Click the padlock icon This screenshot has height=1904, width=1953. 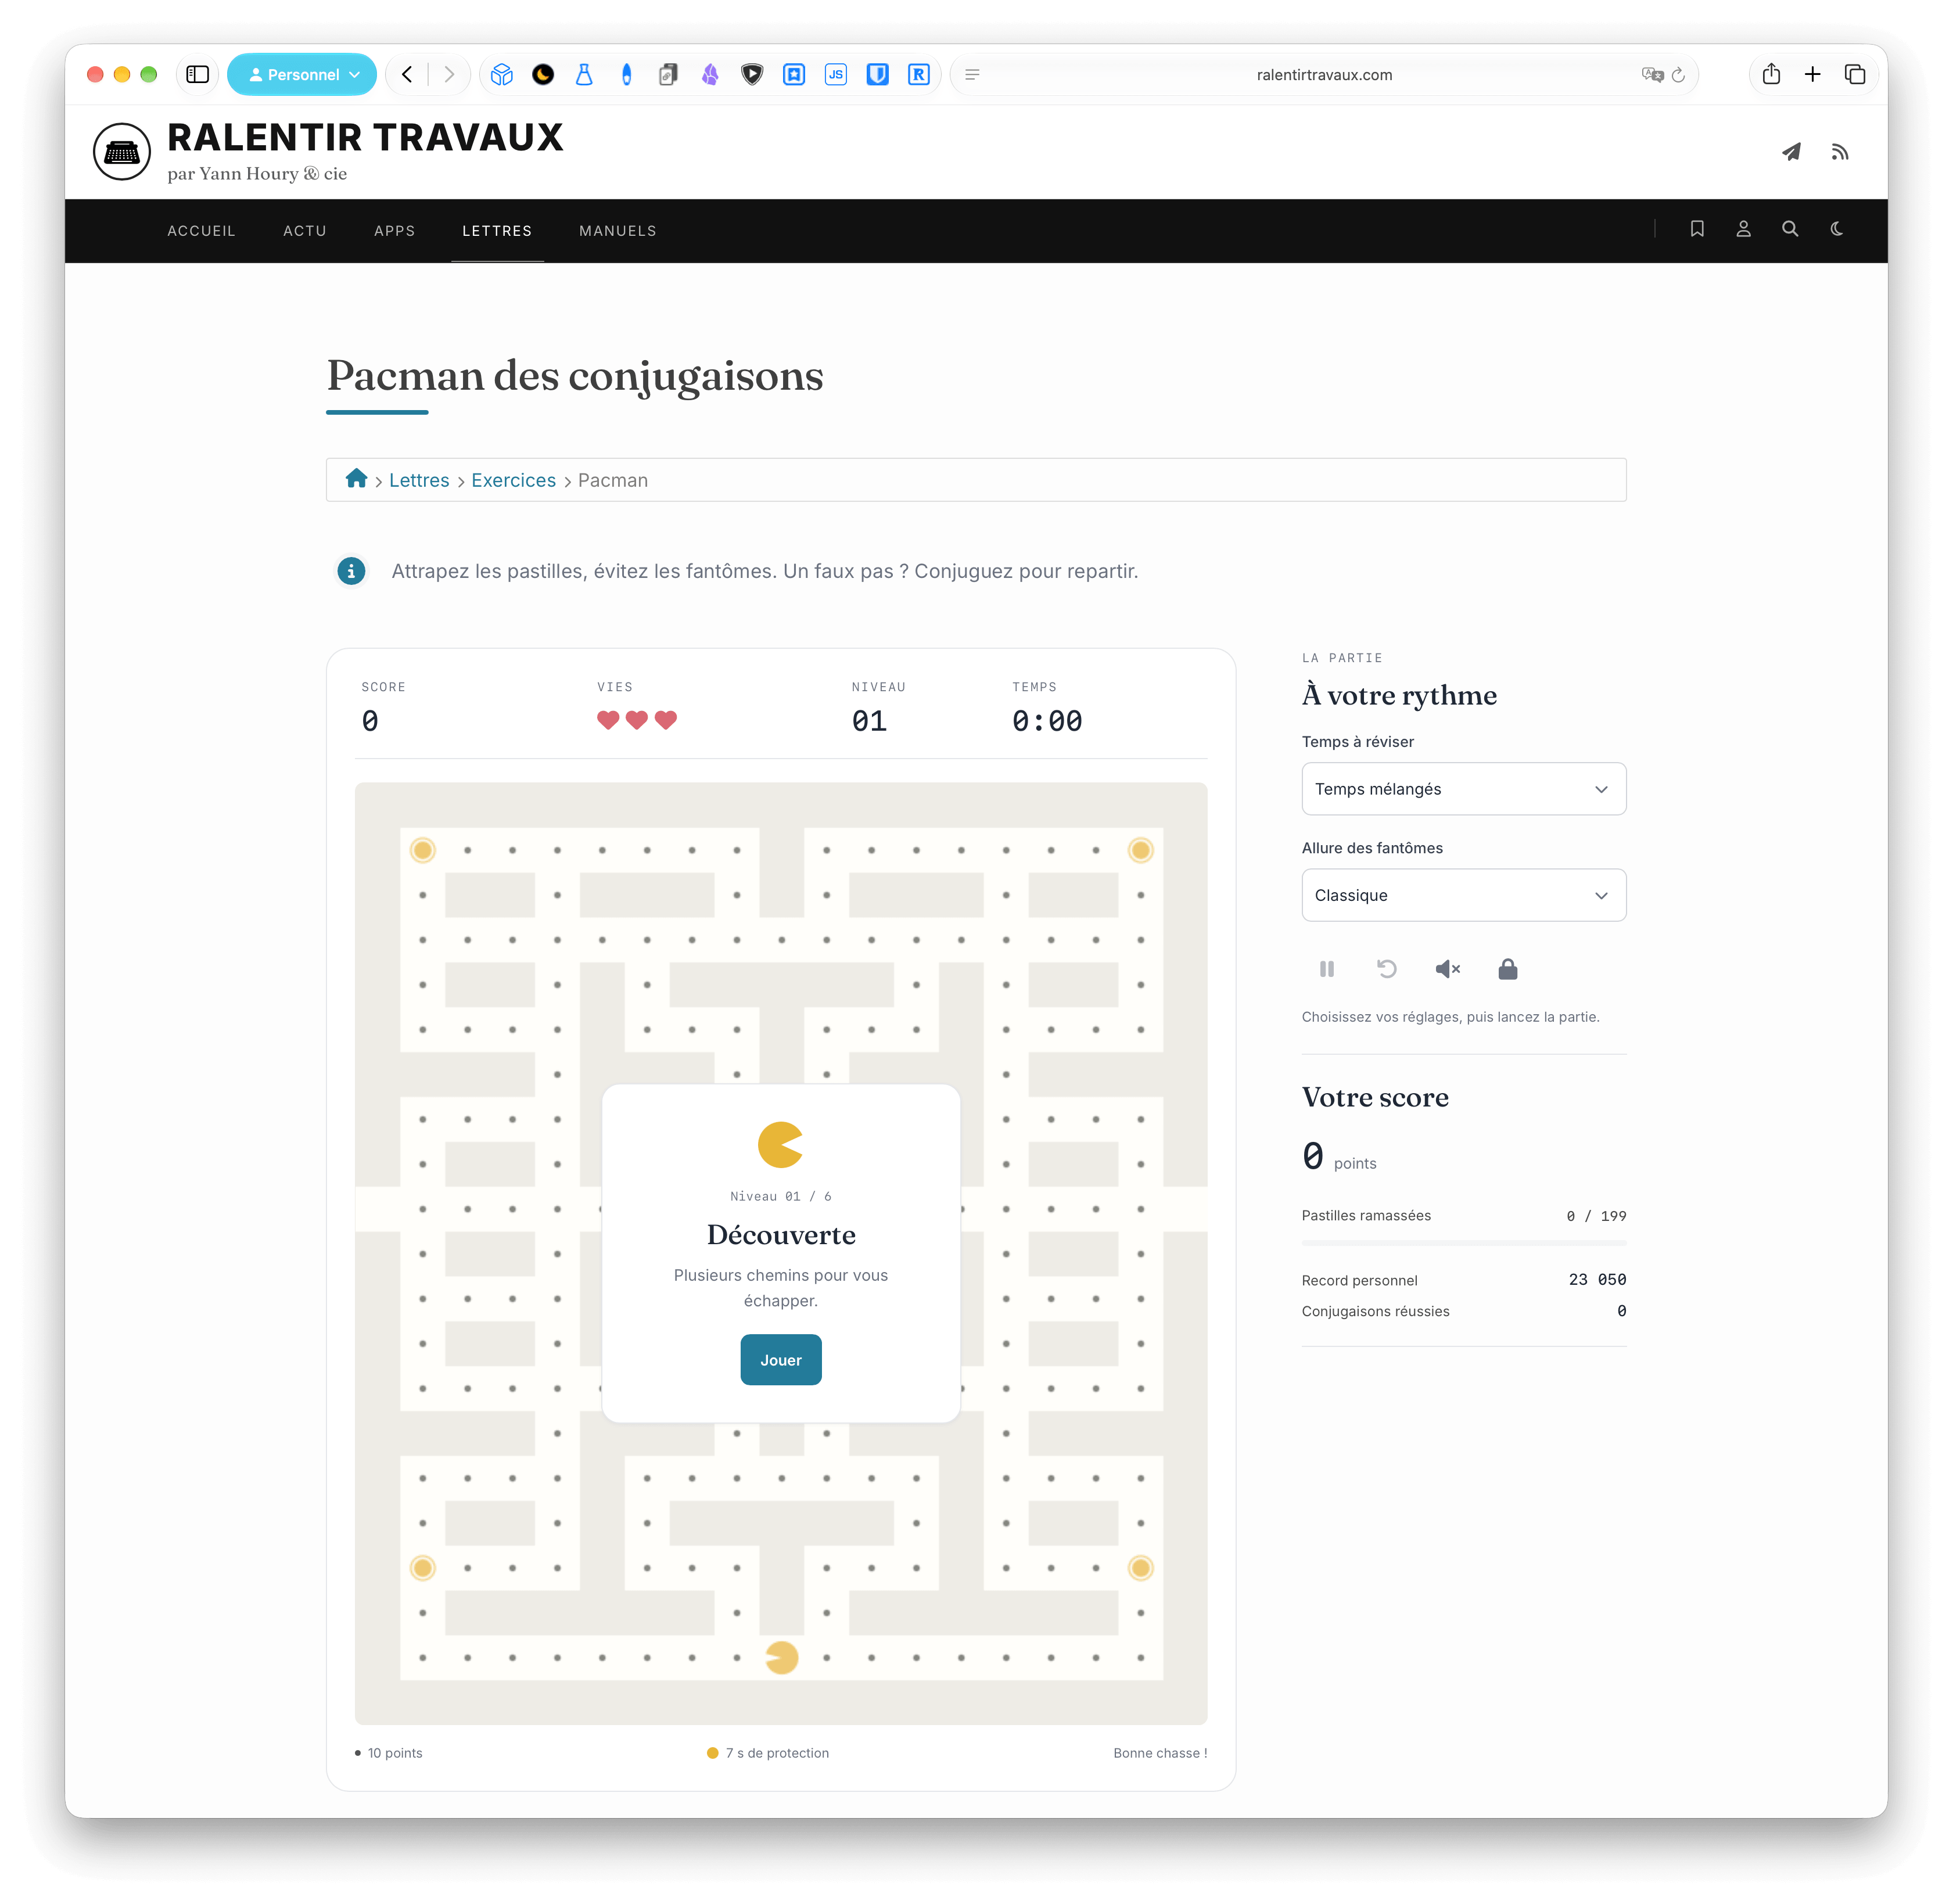[x=1507, y=968]
